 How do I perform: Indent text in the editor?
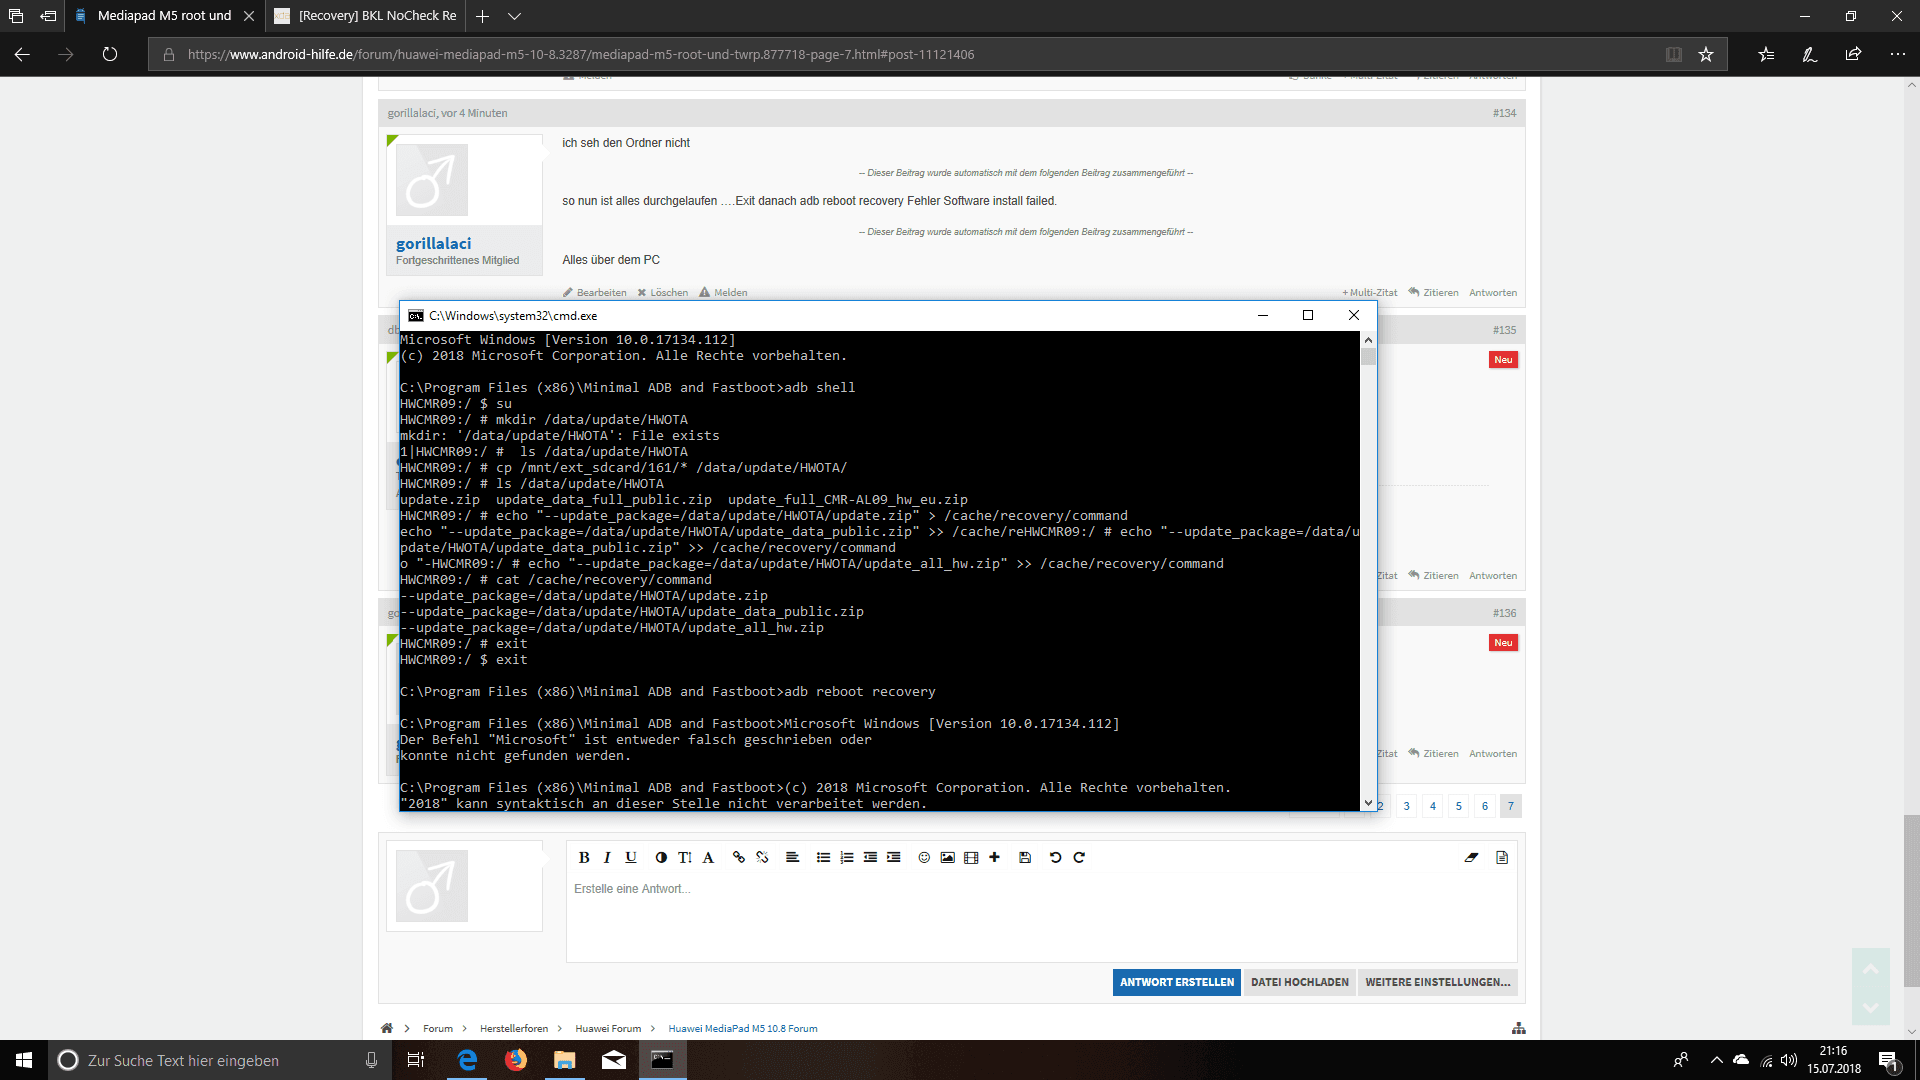coord(894,857)
